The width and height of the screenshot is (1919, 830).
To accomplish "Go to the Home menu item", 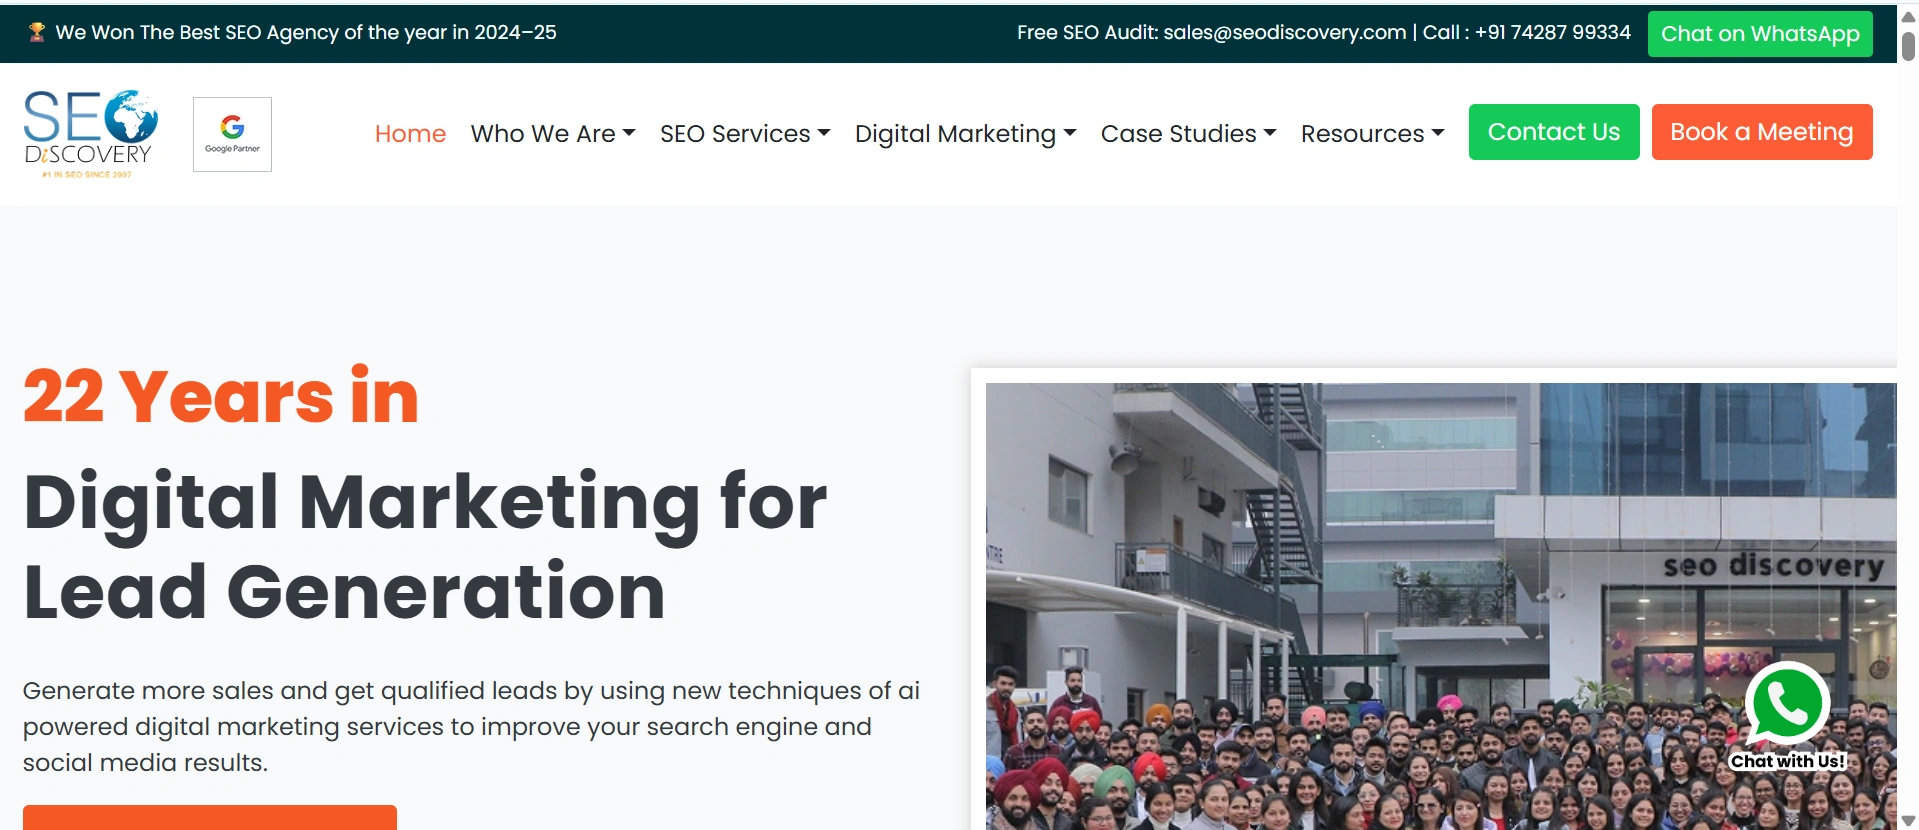I will (x=410, y=133).
